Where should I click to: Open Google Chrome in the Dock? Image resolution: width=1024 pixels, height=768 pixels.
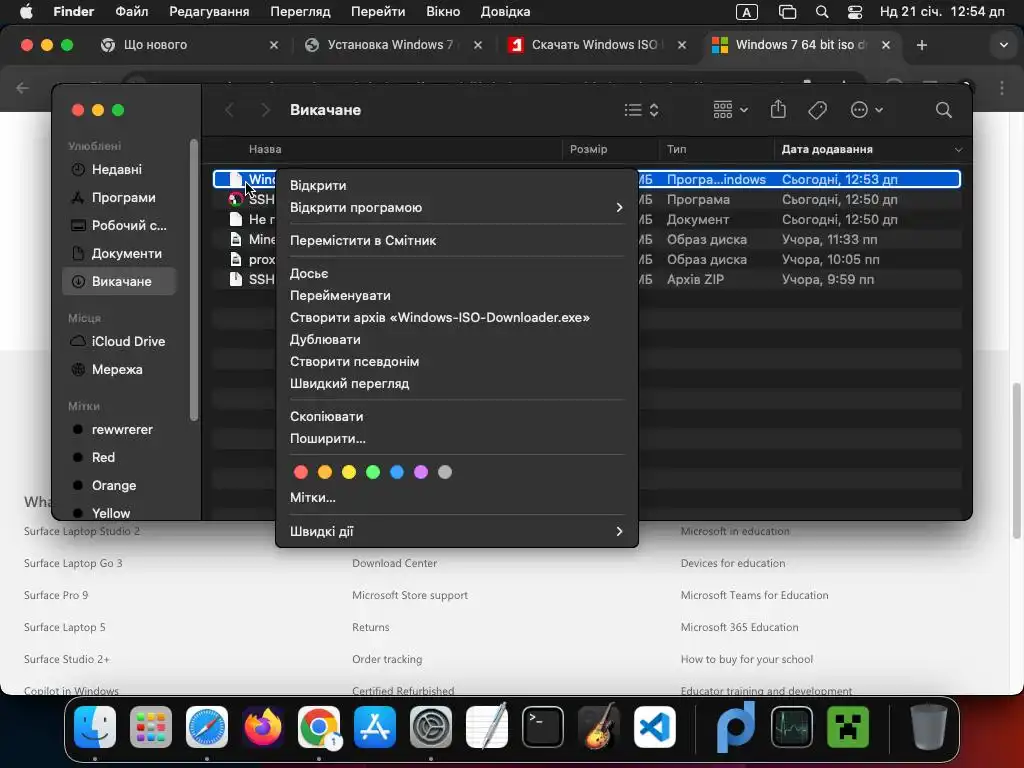[319, 727]
